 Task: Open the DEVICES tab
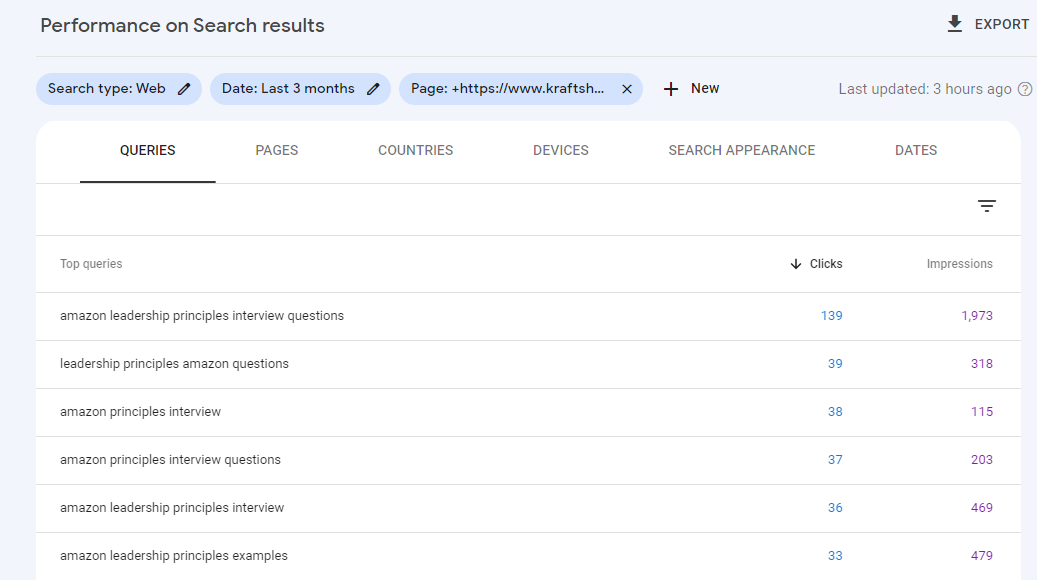561,150
